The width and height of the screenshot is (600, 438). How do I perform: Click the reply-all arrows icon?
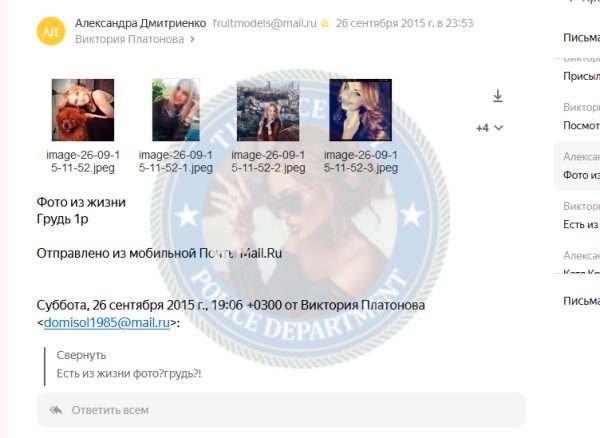pyautogui.click(x=56, y=410)
